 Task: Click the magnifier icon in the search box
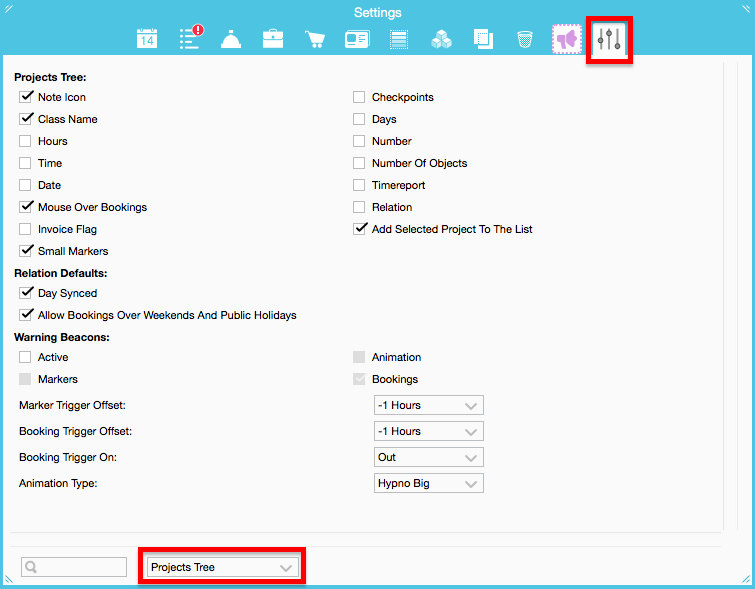coord(31,567)
